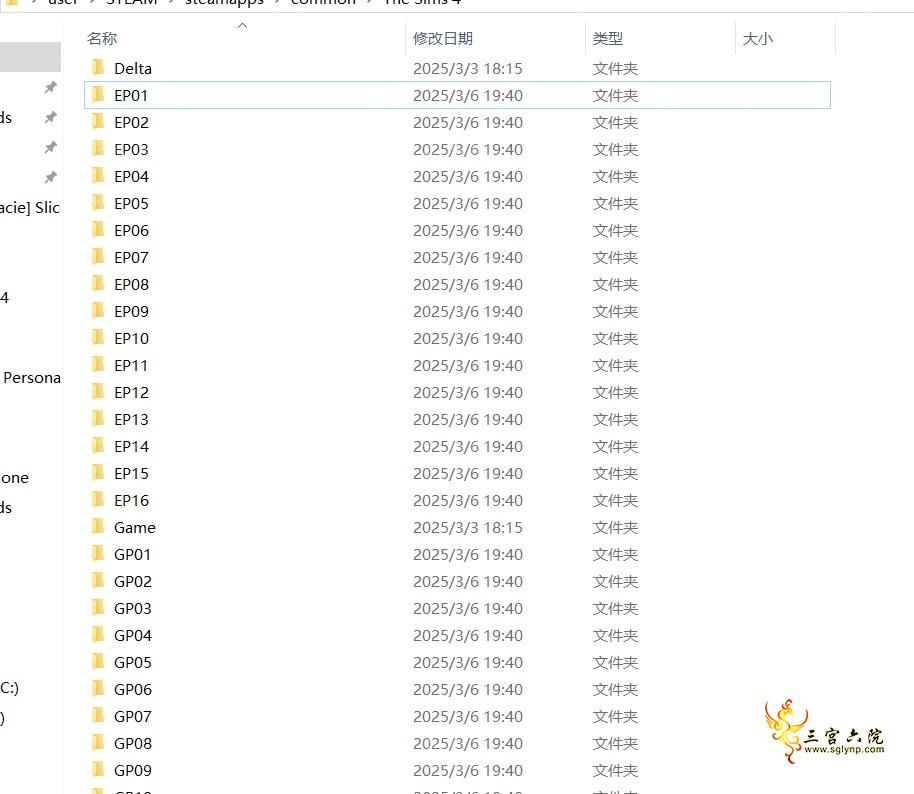The image size is (914, 794).
Task: Select the EP15 folder name
Action: pyautogui.click(x=131, y=473)
